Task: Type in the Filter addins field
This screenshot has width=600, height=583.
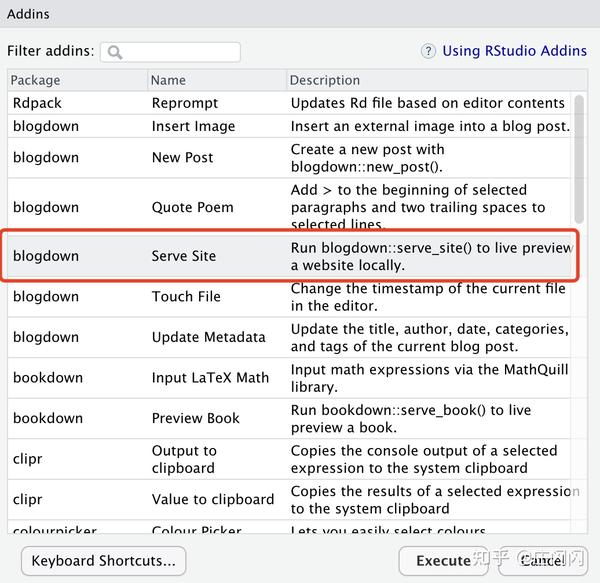Action: pyautogui.click(x=180, y=52)
